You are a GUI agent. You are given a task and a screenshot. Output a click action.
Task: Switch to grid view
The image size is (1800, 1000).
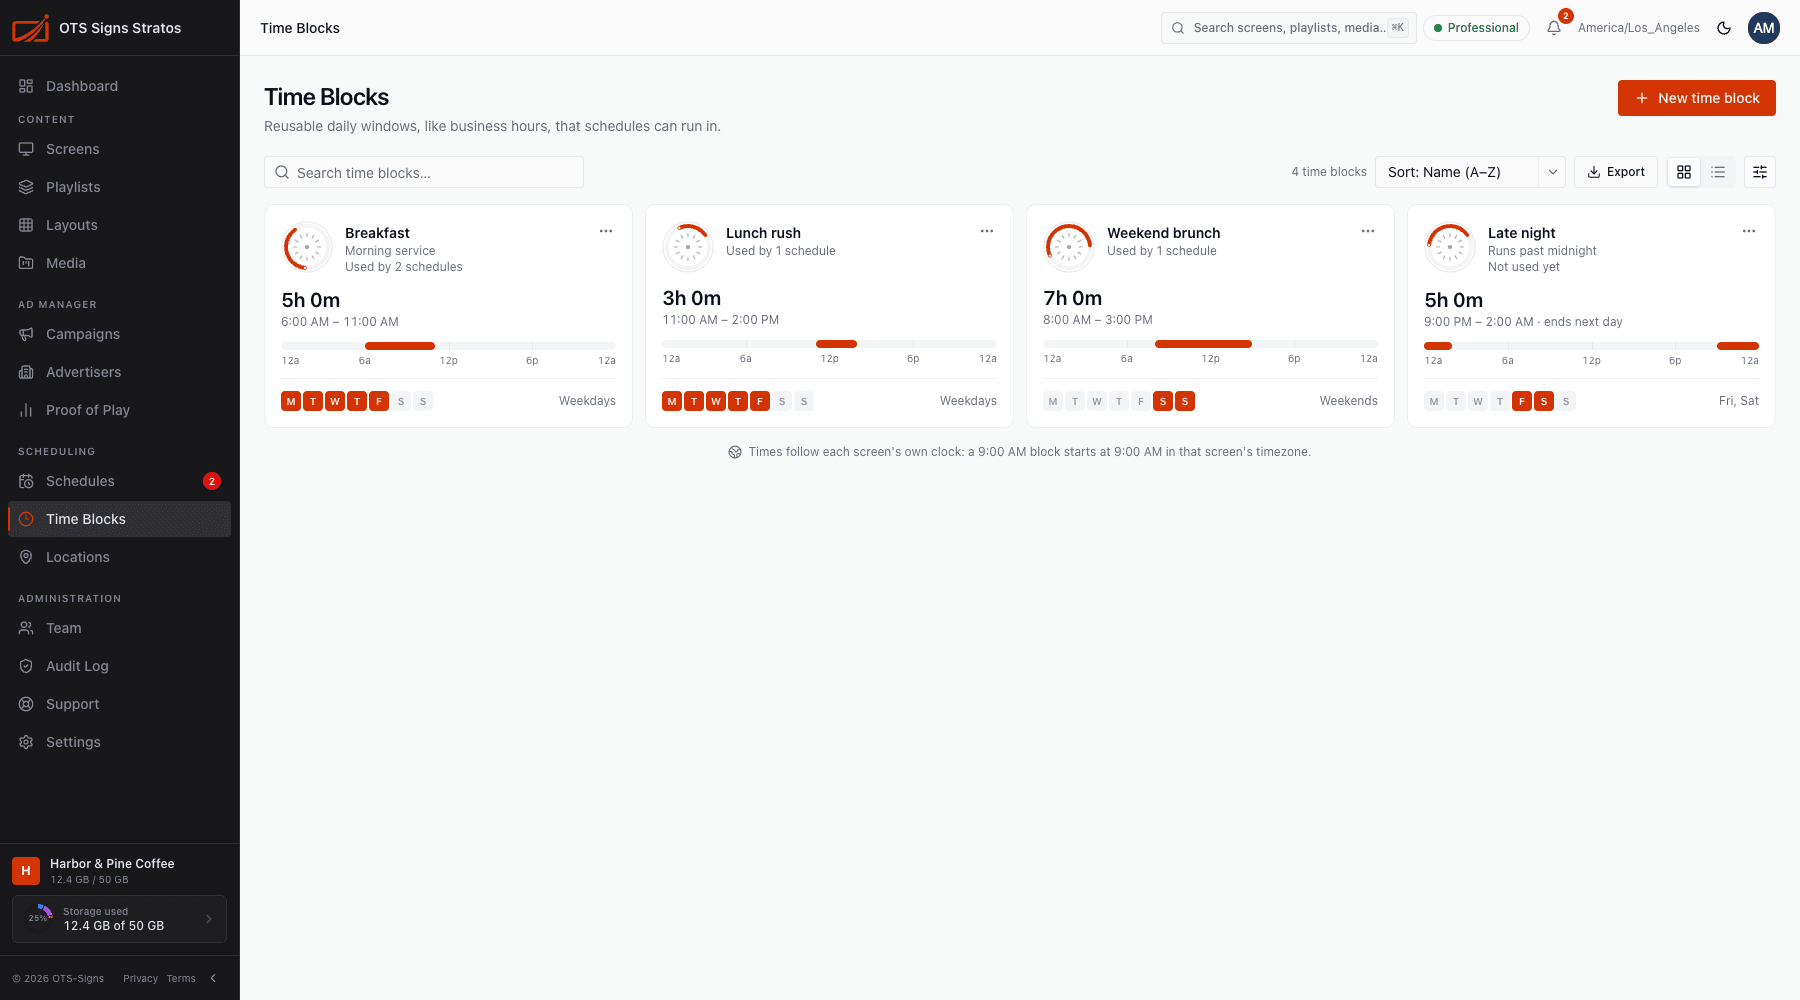[1684, 172]
